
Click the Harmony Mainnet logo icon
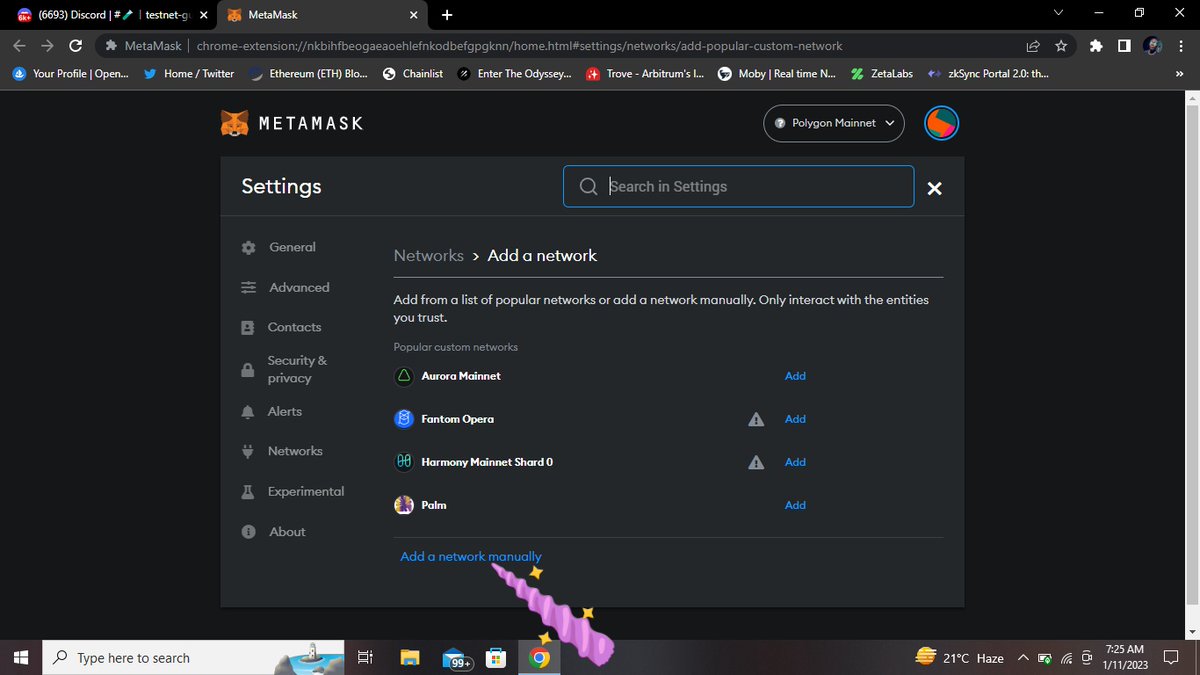click(x=404, y=462)
